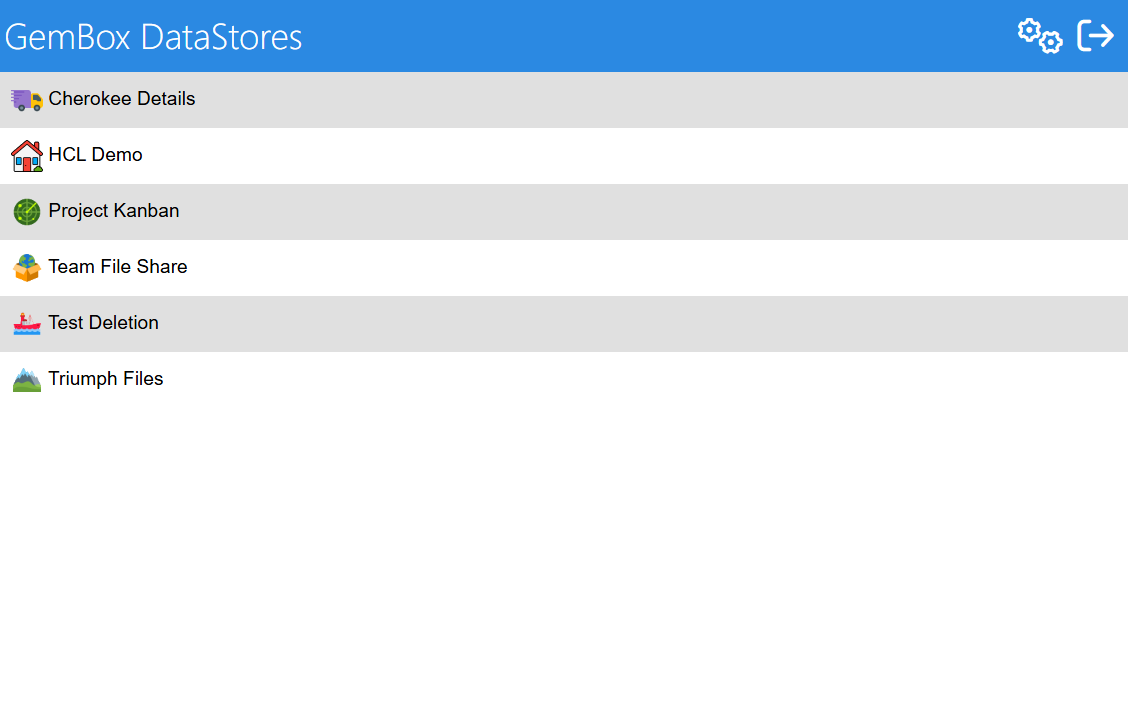Click the logout arrow icon
Screen dimensions: 1128x719
[x=1095, y=36]
